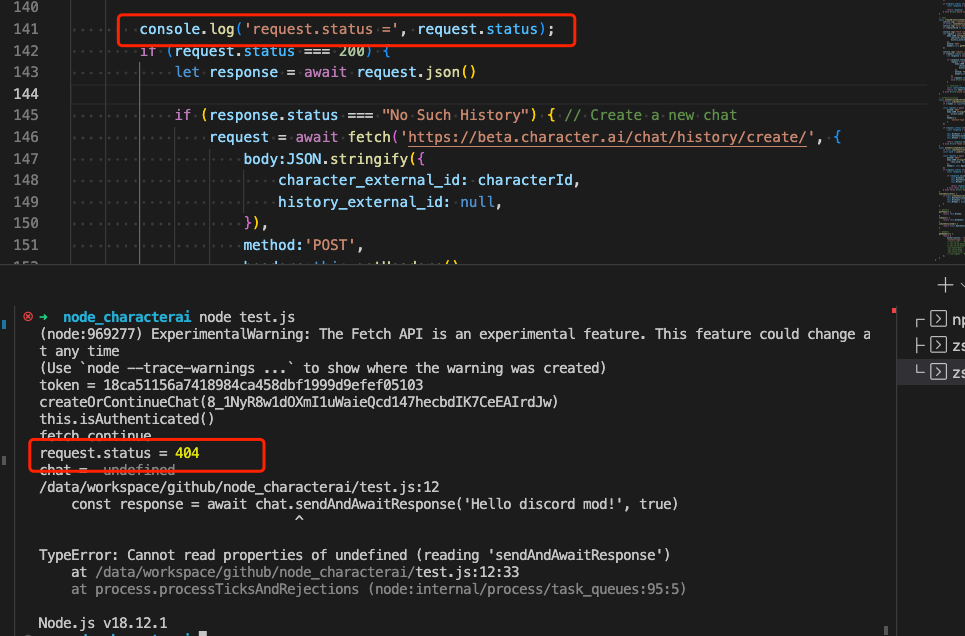Click the shell icon beside the first zsh terminal
The width and height of the screenshot is (965, 636).
(x=939, y=346)
